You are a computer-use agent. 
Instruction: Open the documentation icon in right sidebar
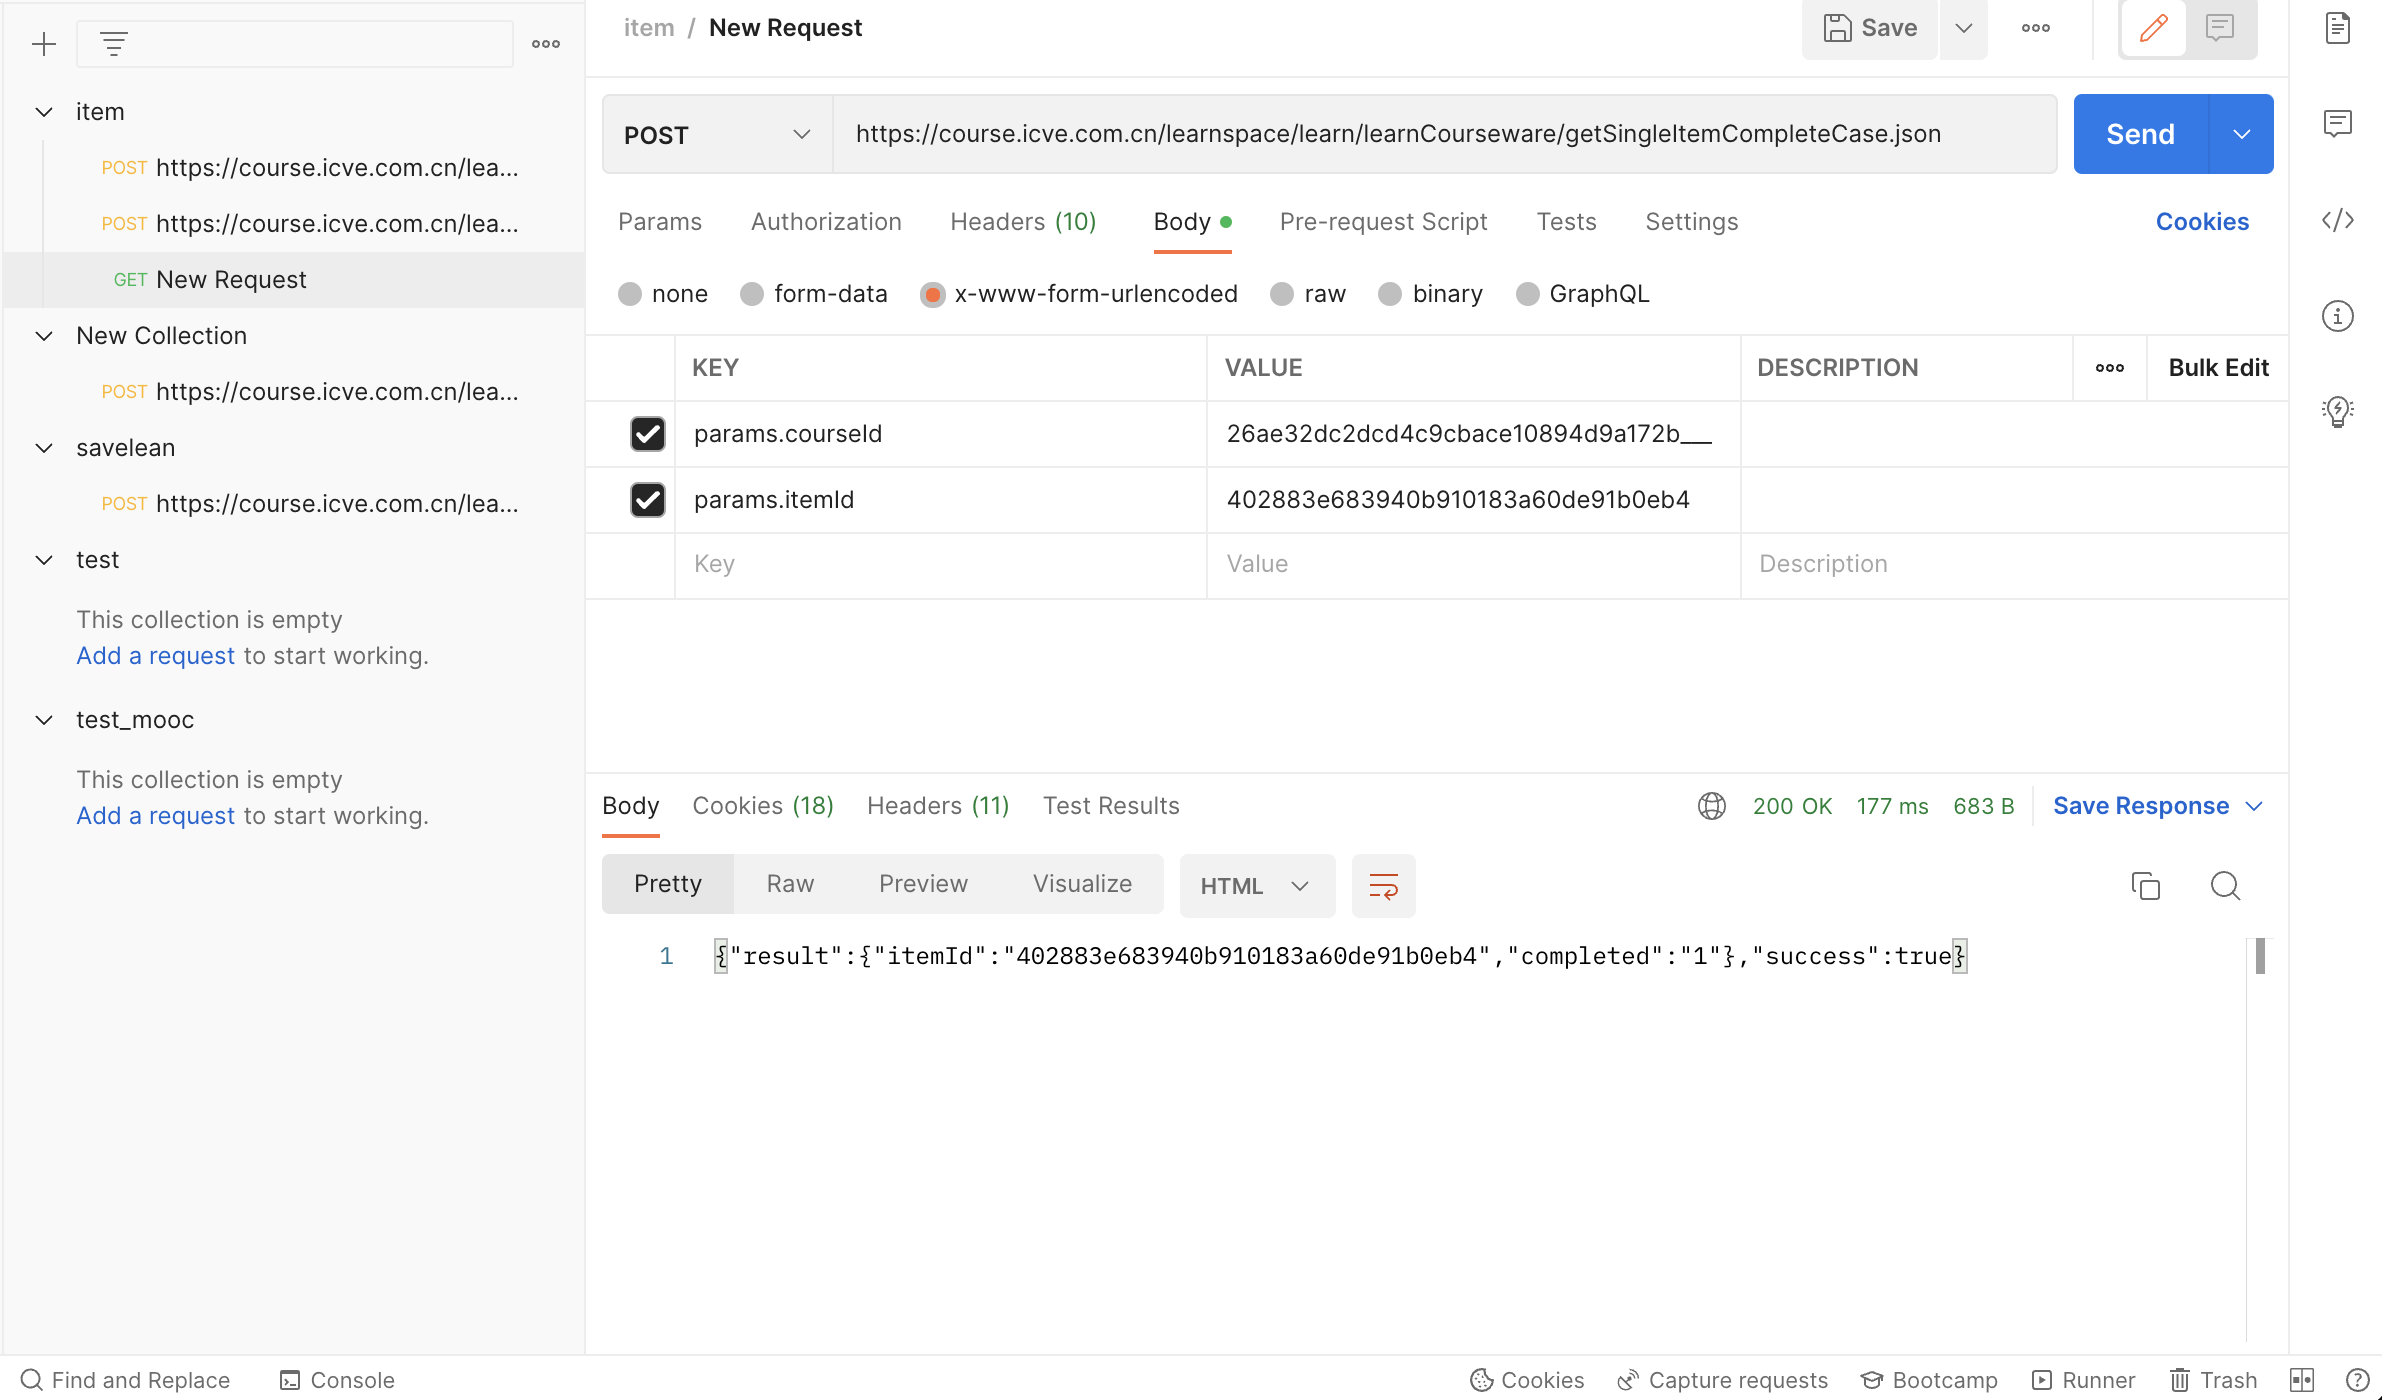pyautogui.click(x=2337, y=28)
